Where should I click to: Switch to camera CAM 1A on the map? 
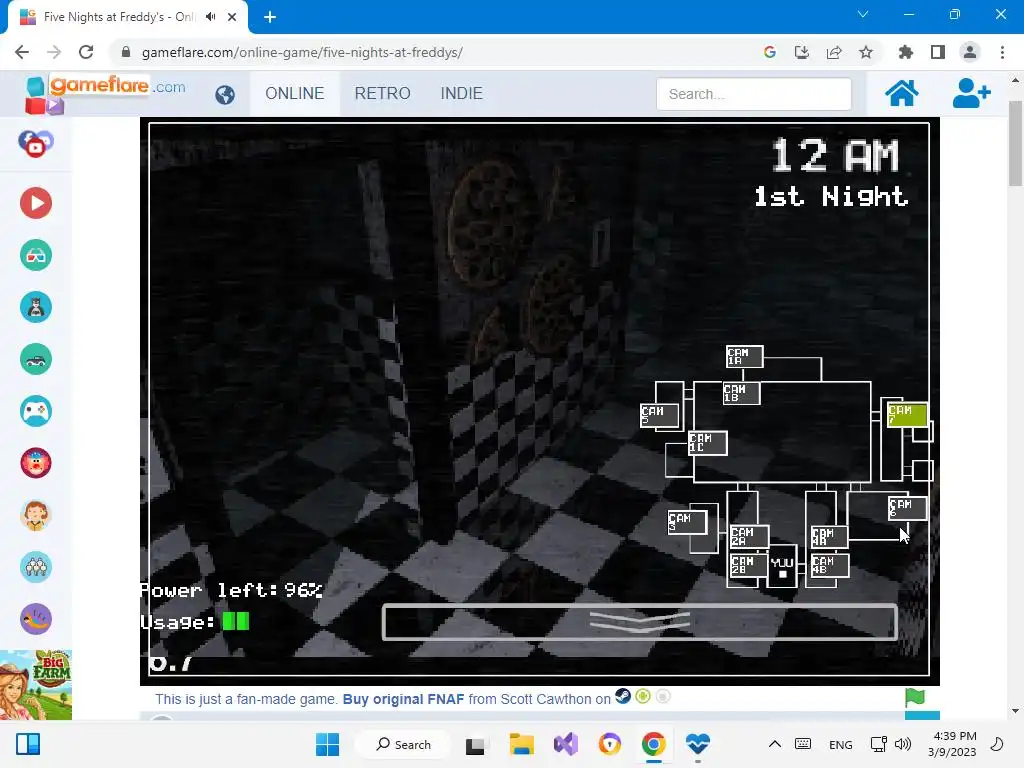pos(744,357)
